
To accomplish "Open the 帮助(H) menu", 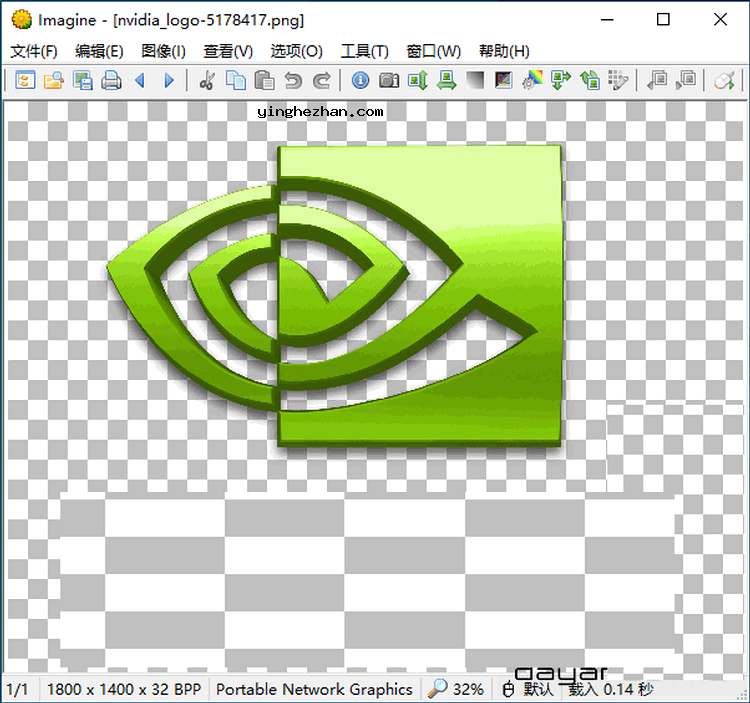I will pyautogui.click(x=504, y=51).
